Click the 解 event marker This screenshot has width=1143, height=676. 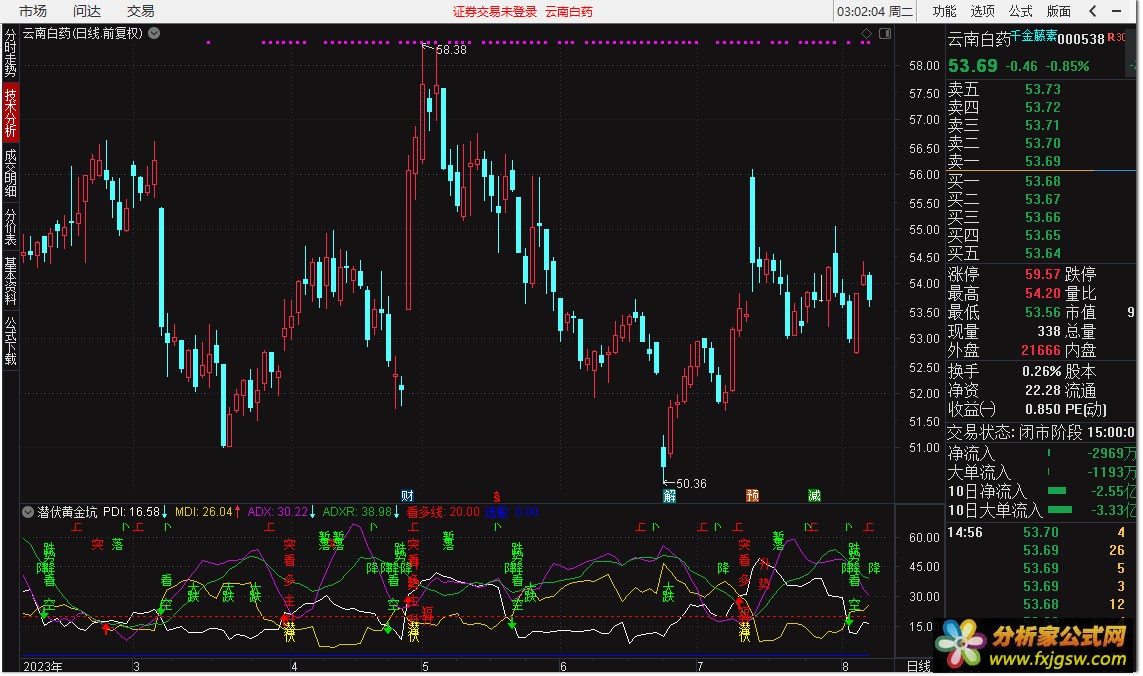668,496
